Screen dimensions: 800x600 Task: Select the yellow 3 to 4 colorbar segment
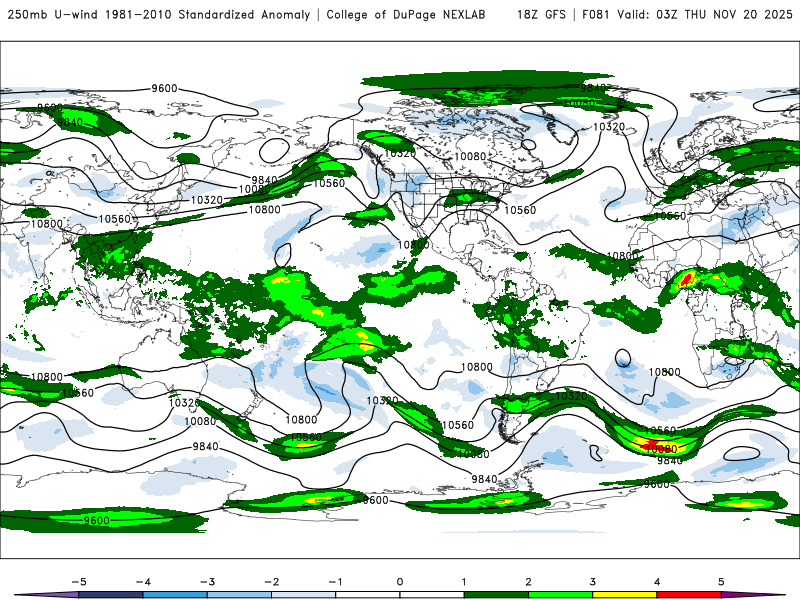tap(625, 595)
